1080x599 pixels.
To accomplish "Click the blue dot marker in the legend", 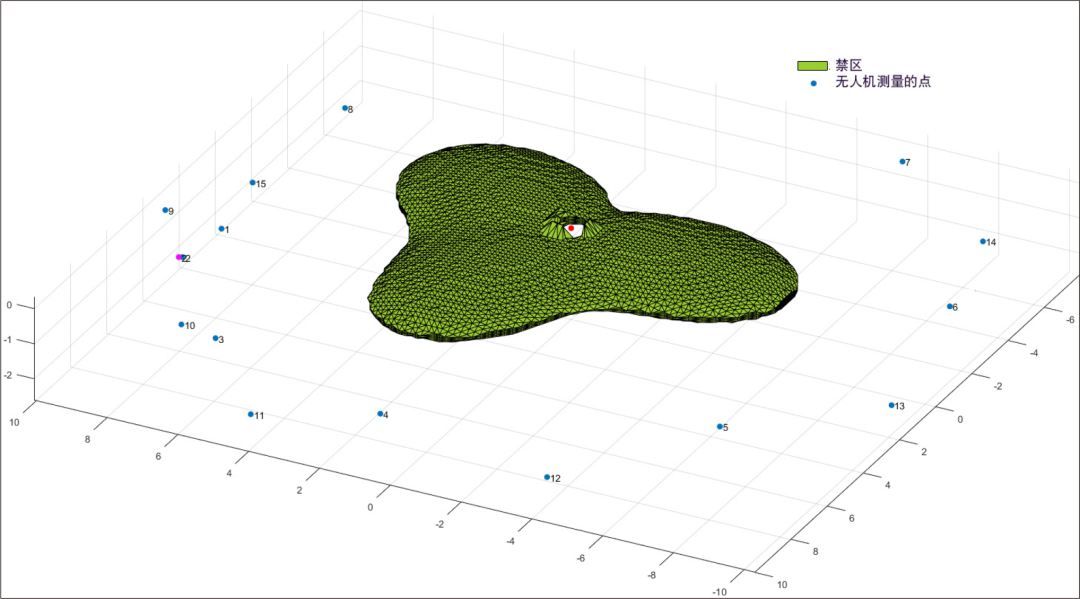I will pos(813,83).
